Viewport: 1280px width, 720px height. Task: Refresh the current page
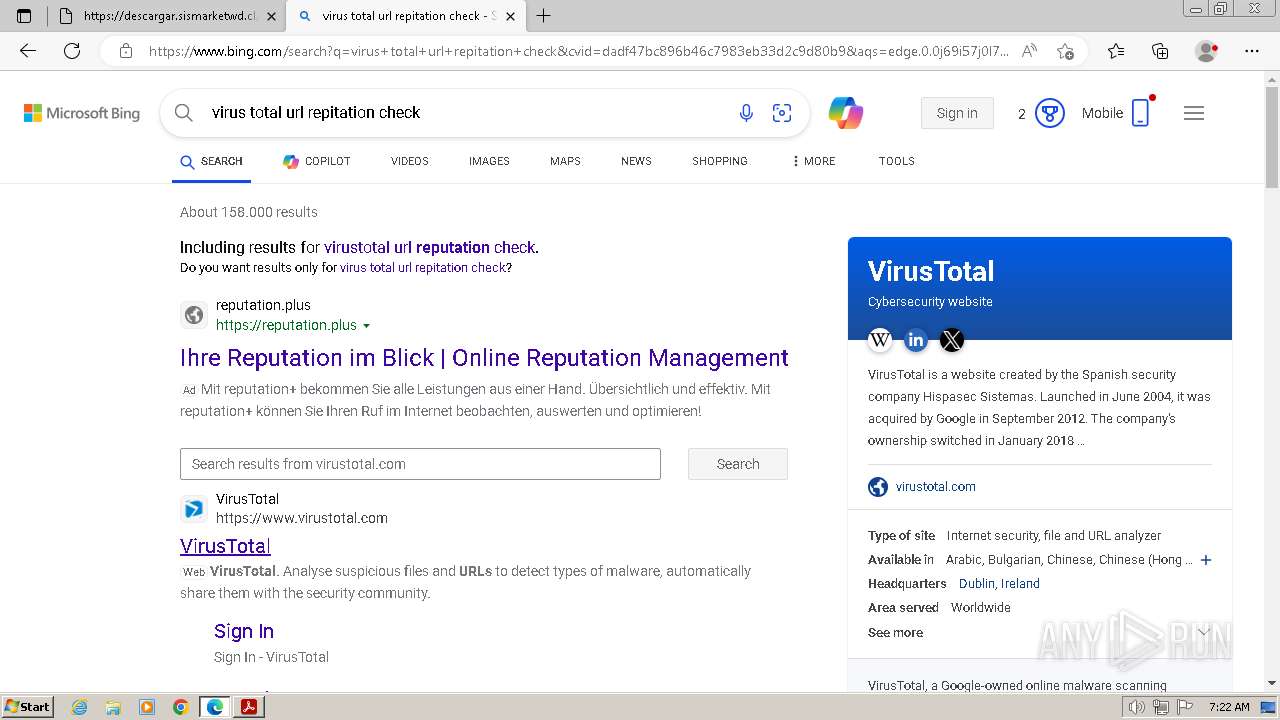pos(72,51)
